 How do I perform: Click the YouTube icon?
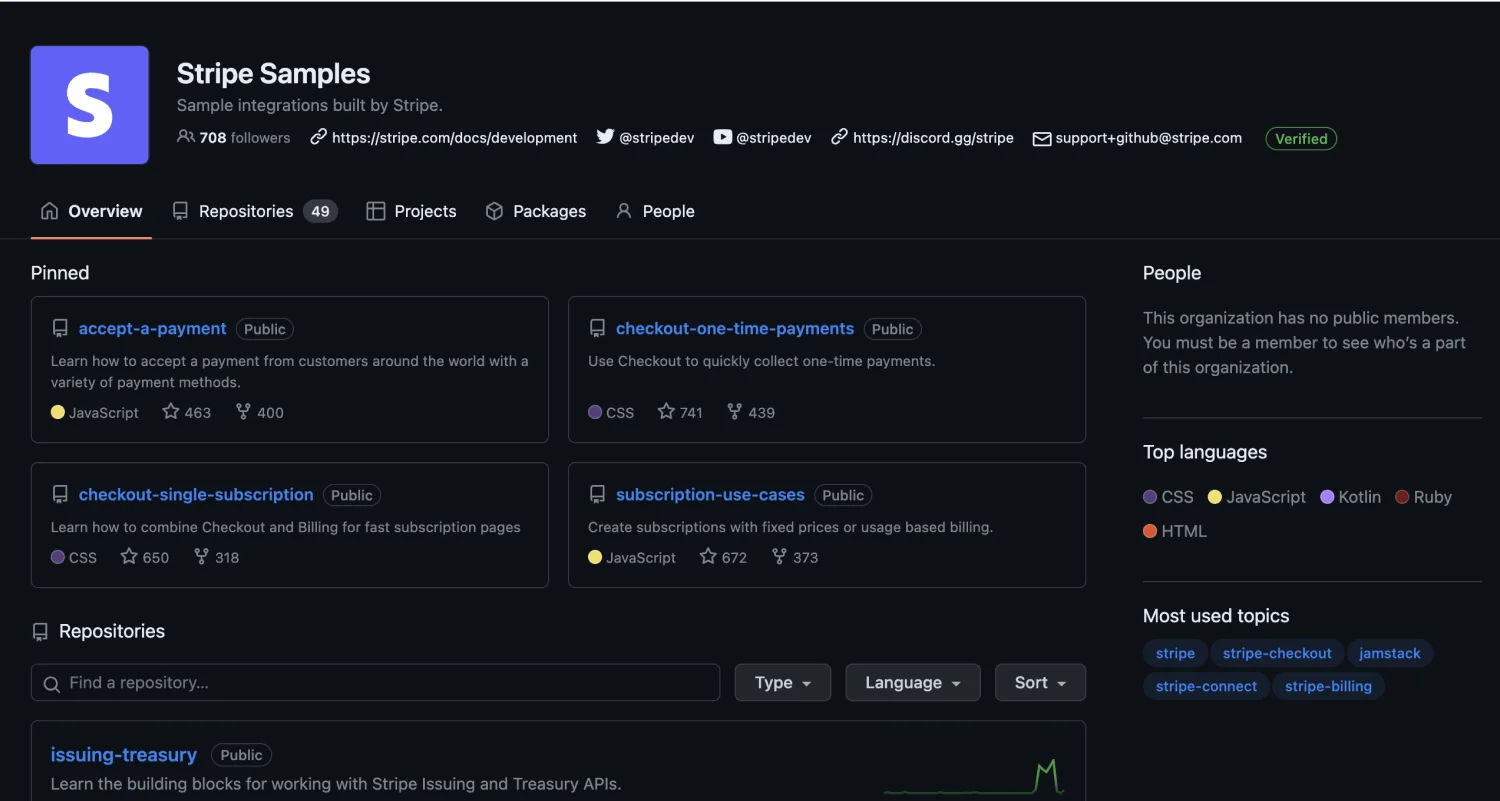pos(722,137)
